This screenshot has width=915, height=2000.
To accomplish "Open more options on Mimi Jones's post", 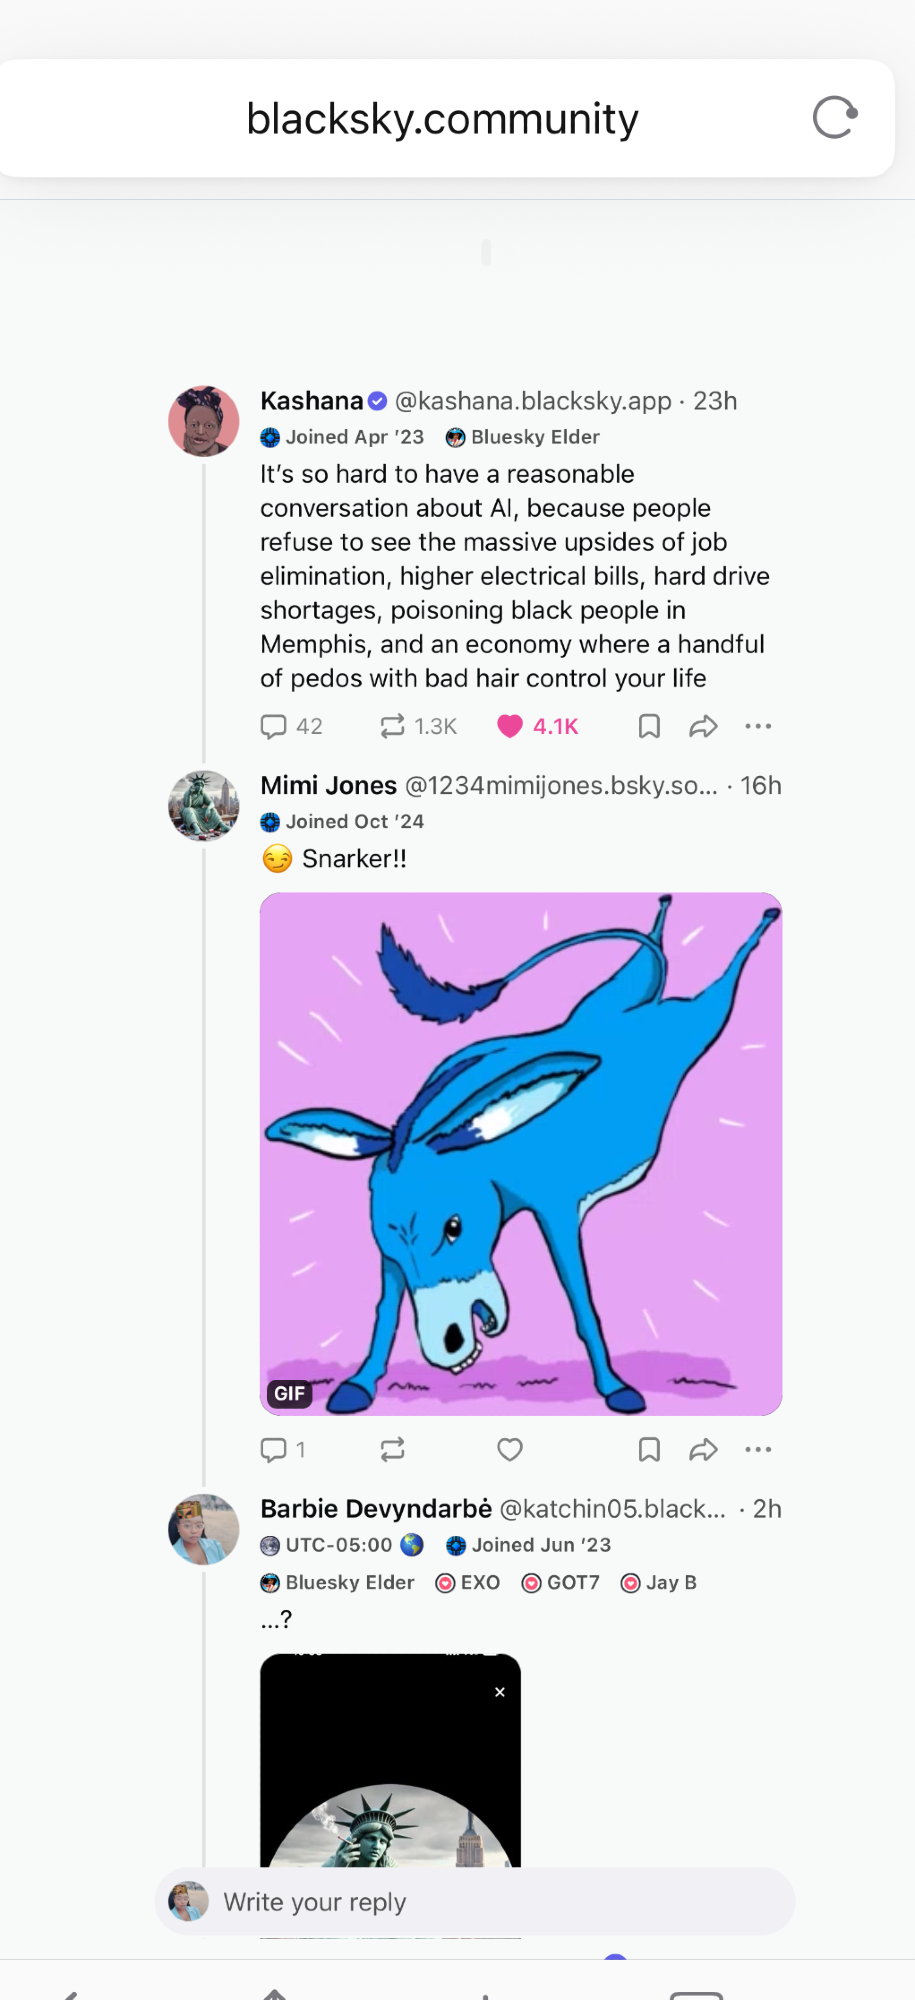I will coord(758,1449).
